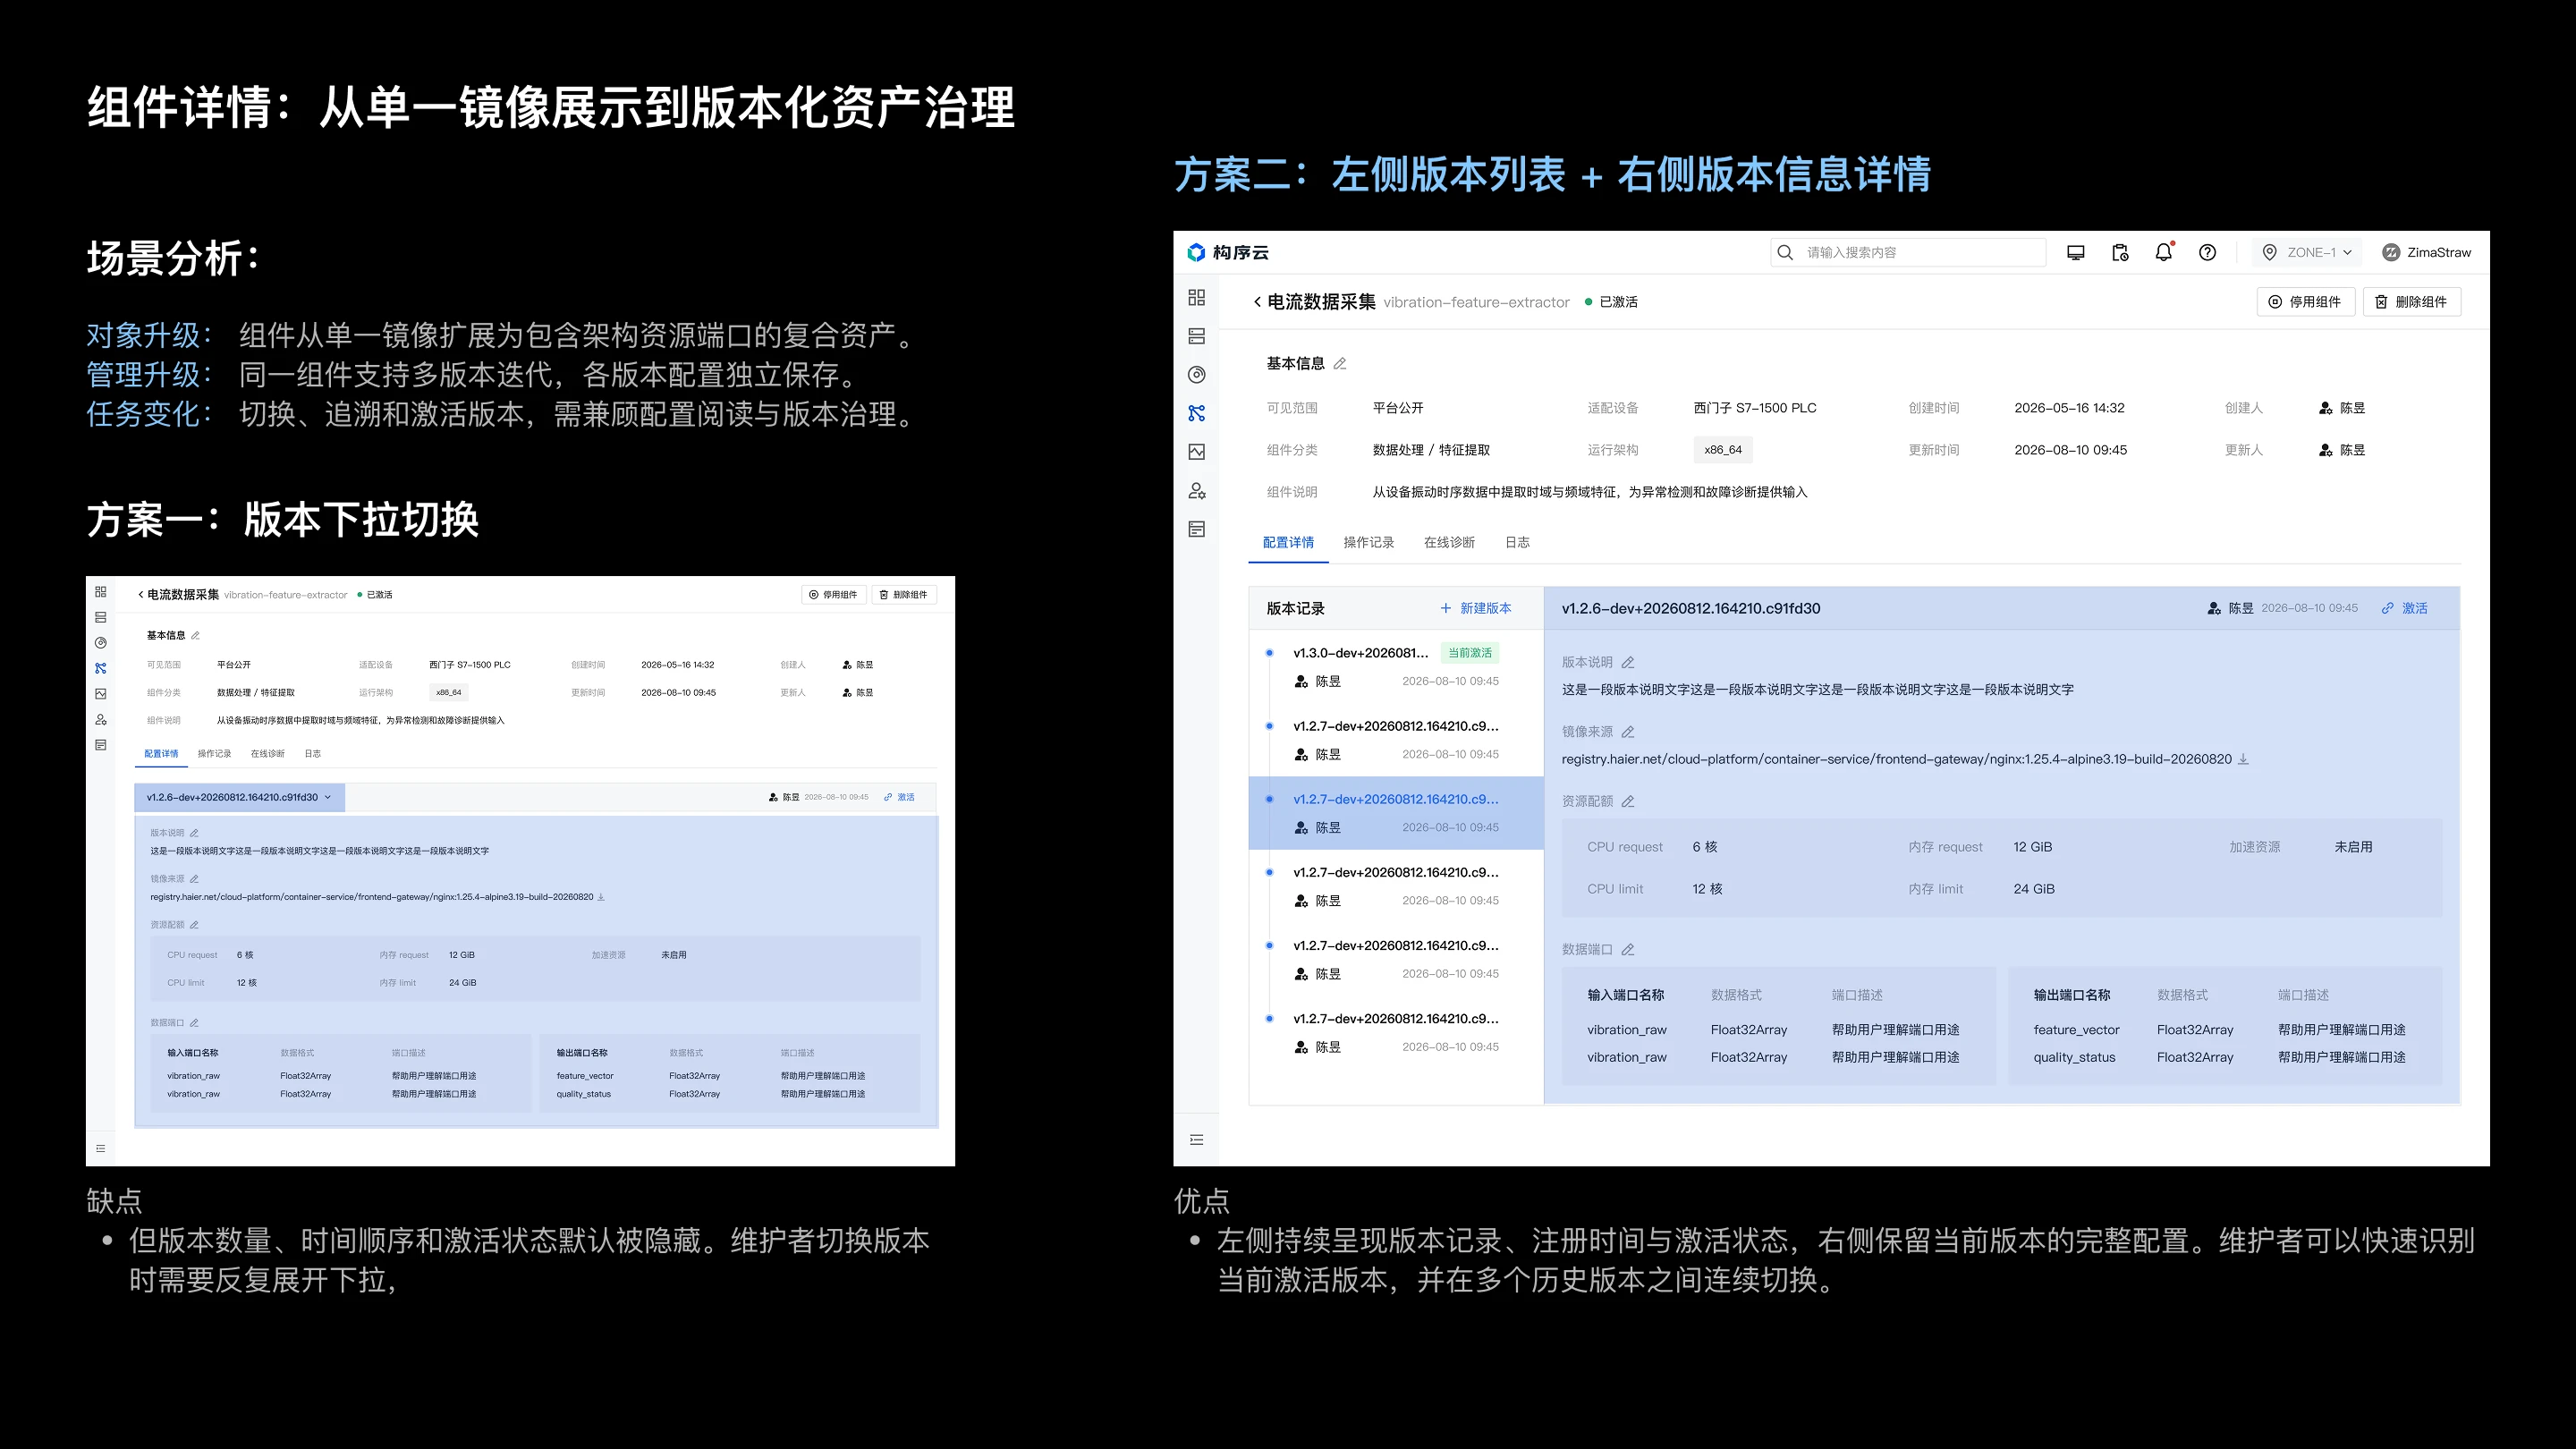Click 新建版本 in version record header

(1475, 608)
